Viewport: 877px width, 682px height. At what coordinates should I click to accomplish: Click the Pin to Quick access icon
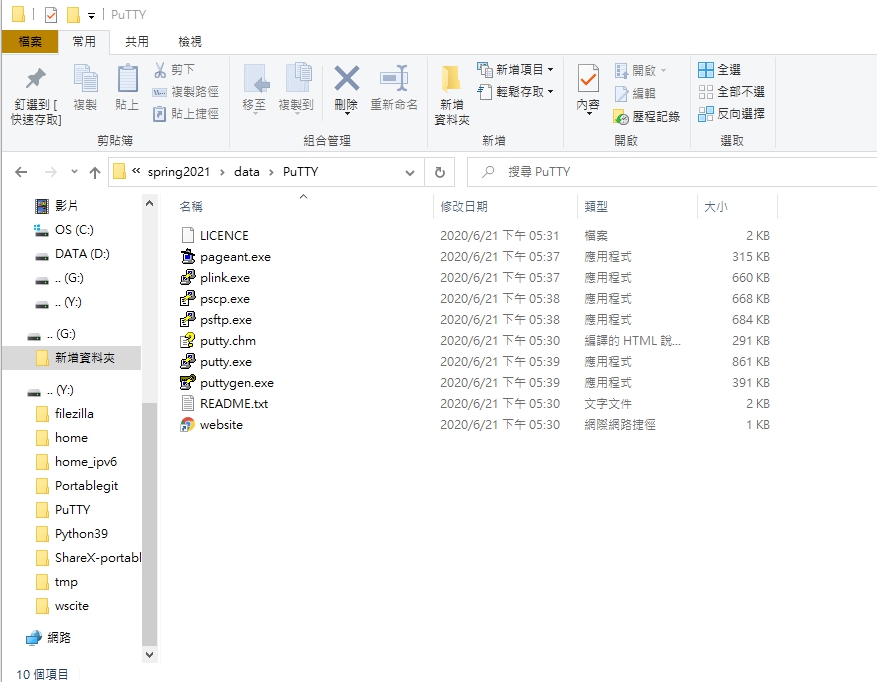[36, 79]
